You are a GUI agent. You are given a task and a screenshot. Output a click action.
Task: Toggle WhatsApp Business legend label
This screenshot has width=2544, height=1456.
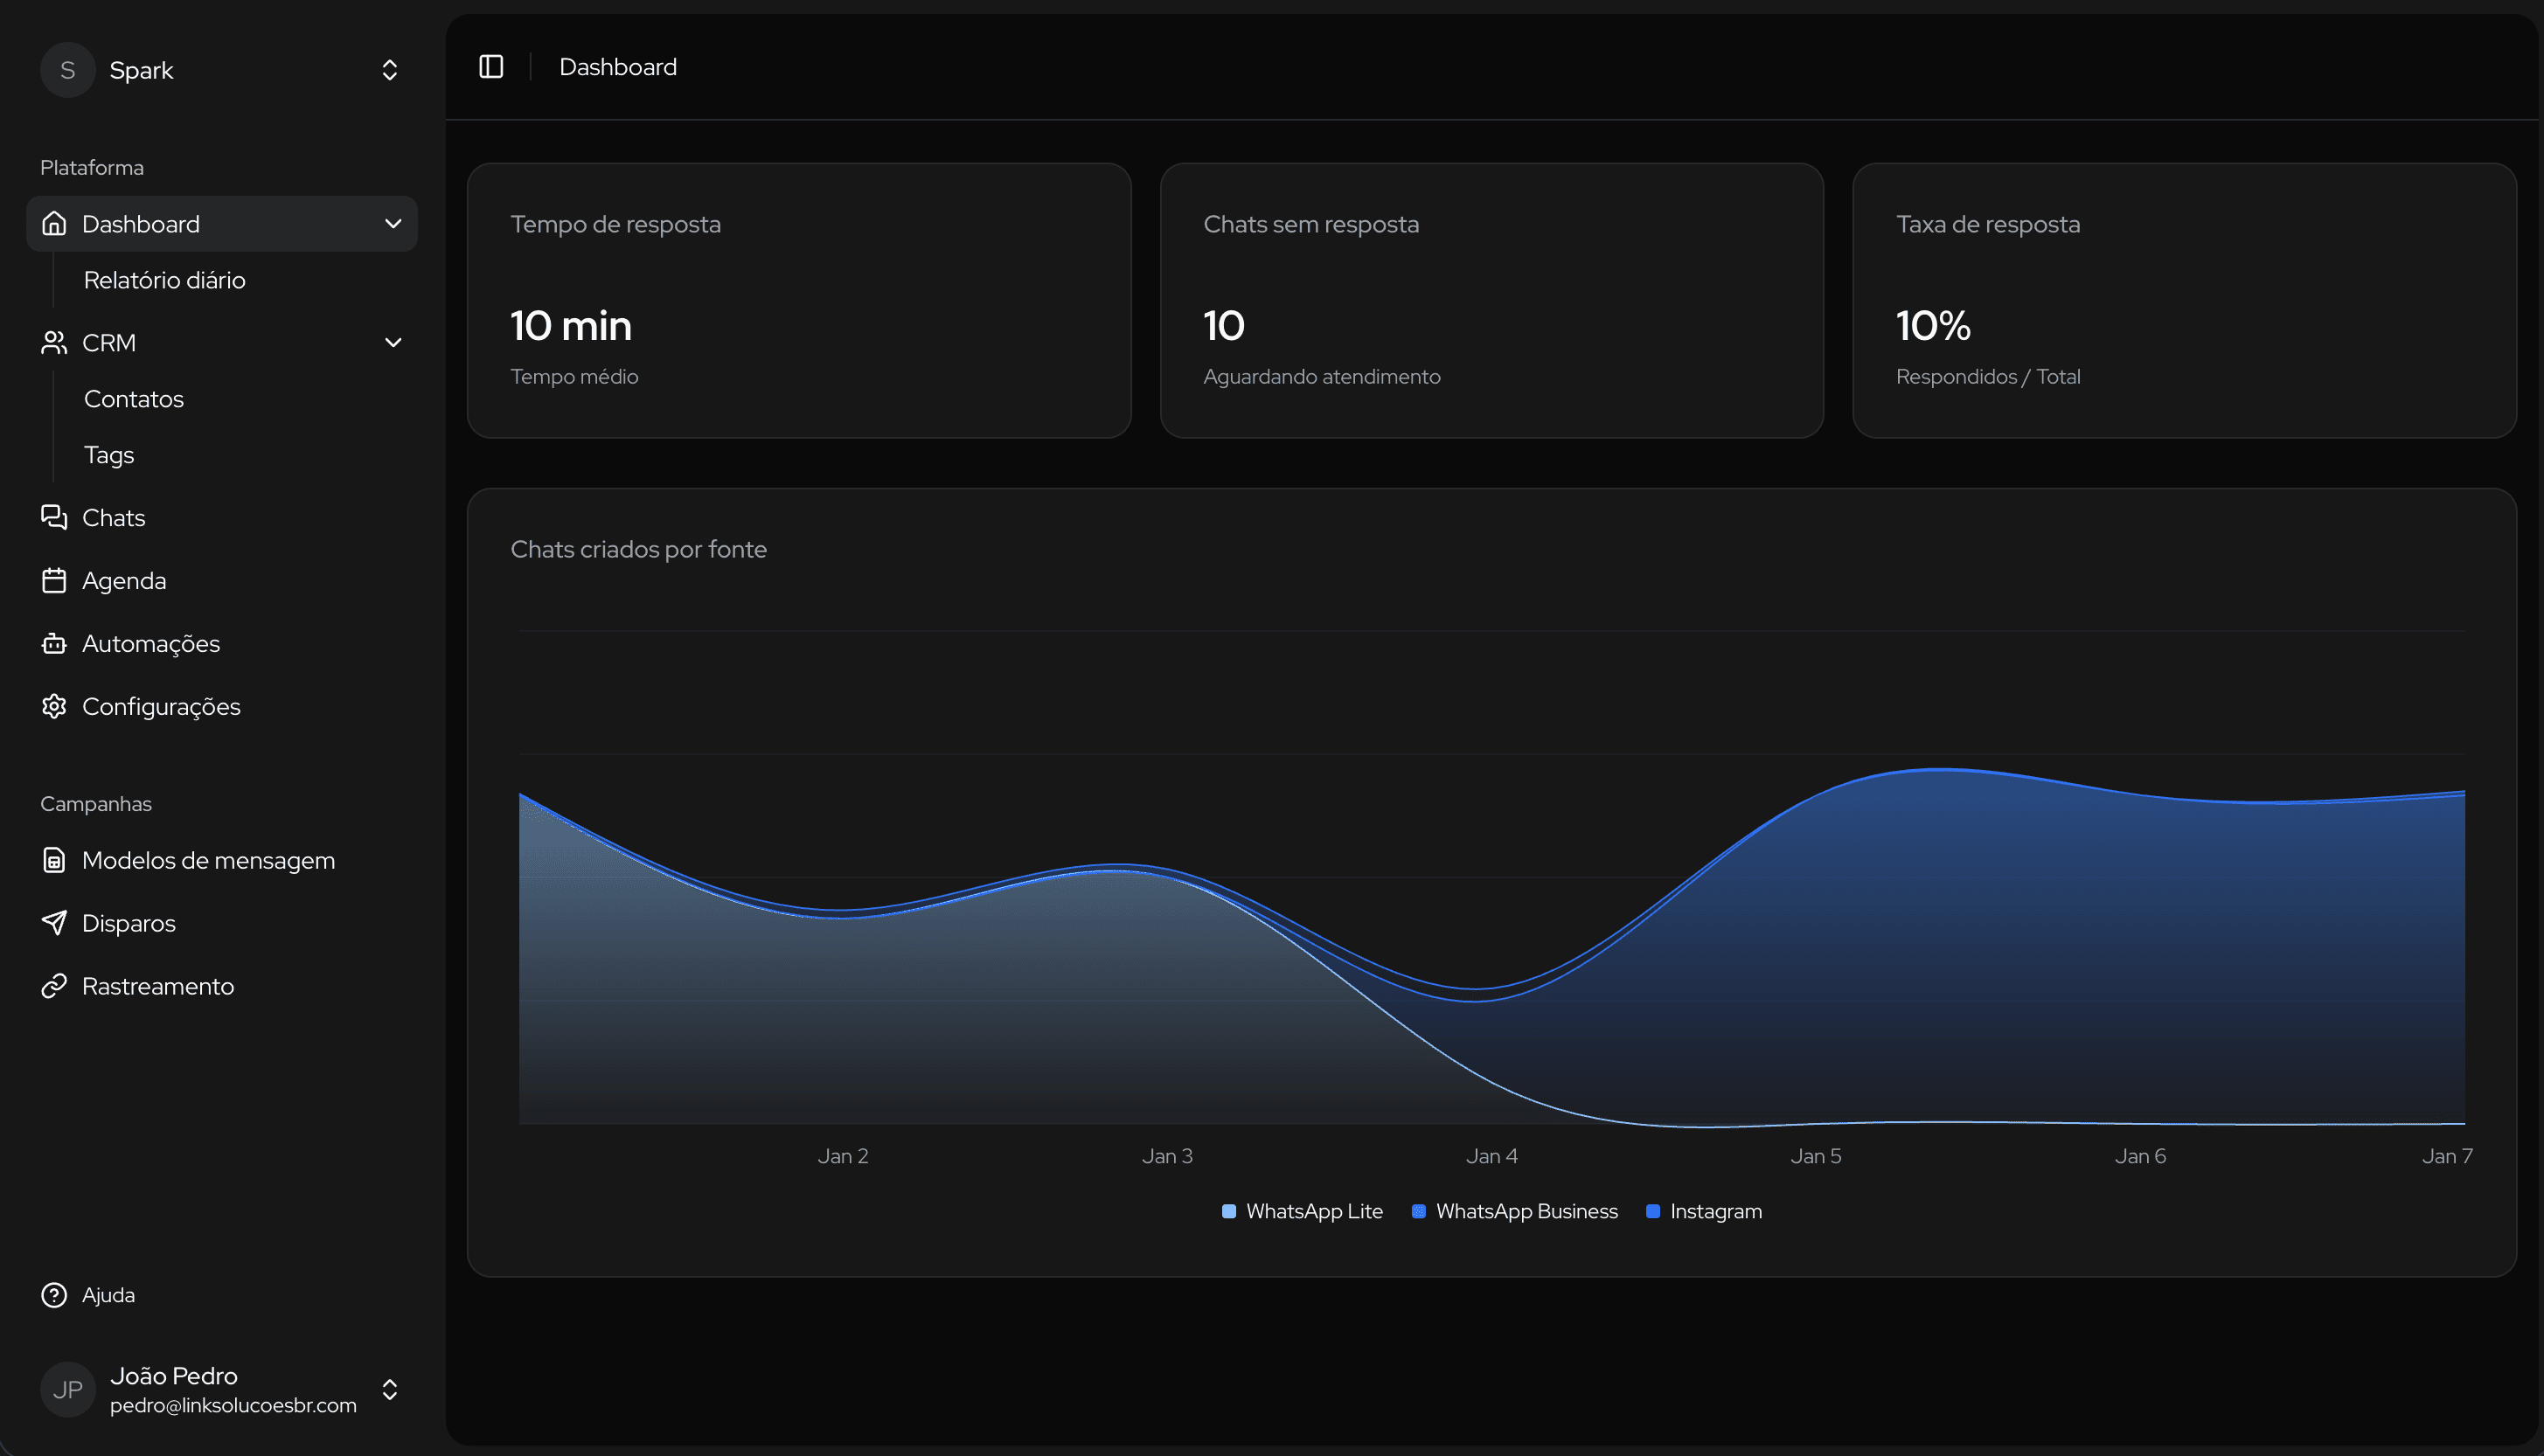tap(1527, 1212)
